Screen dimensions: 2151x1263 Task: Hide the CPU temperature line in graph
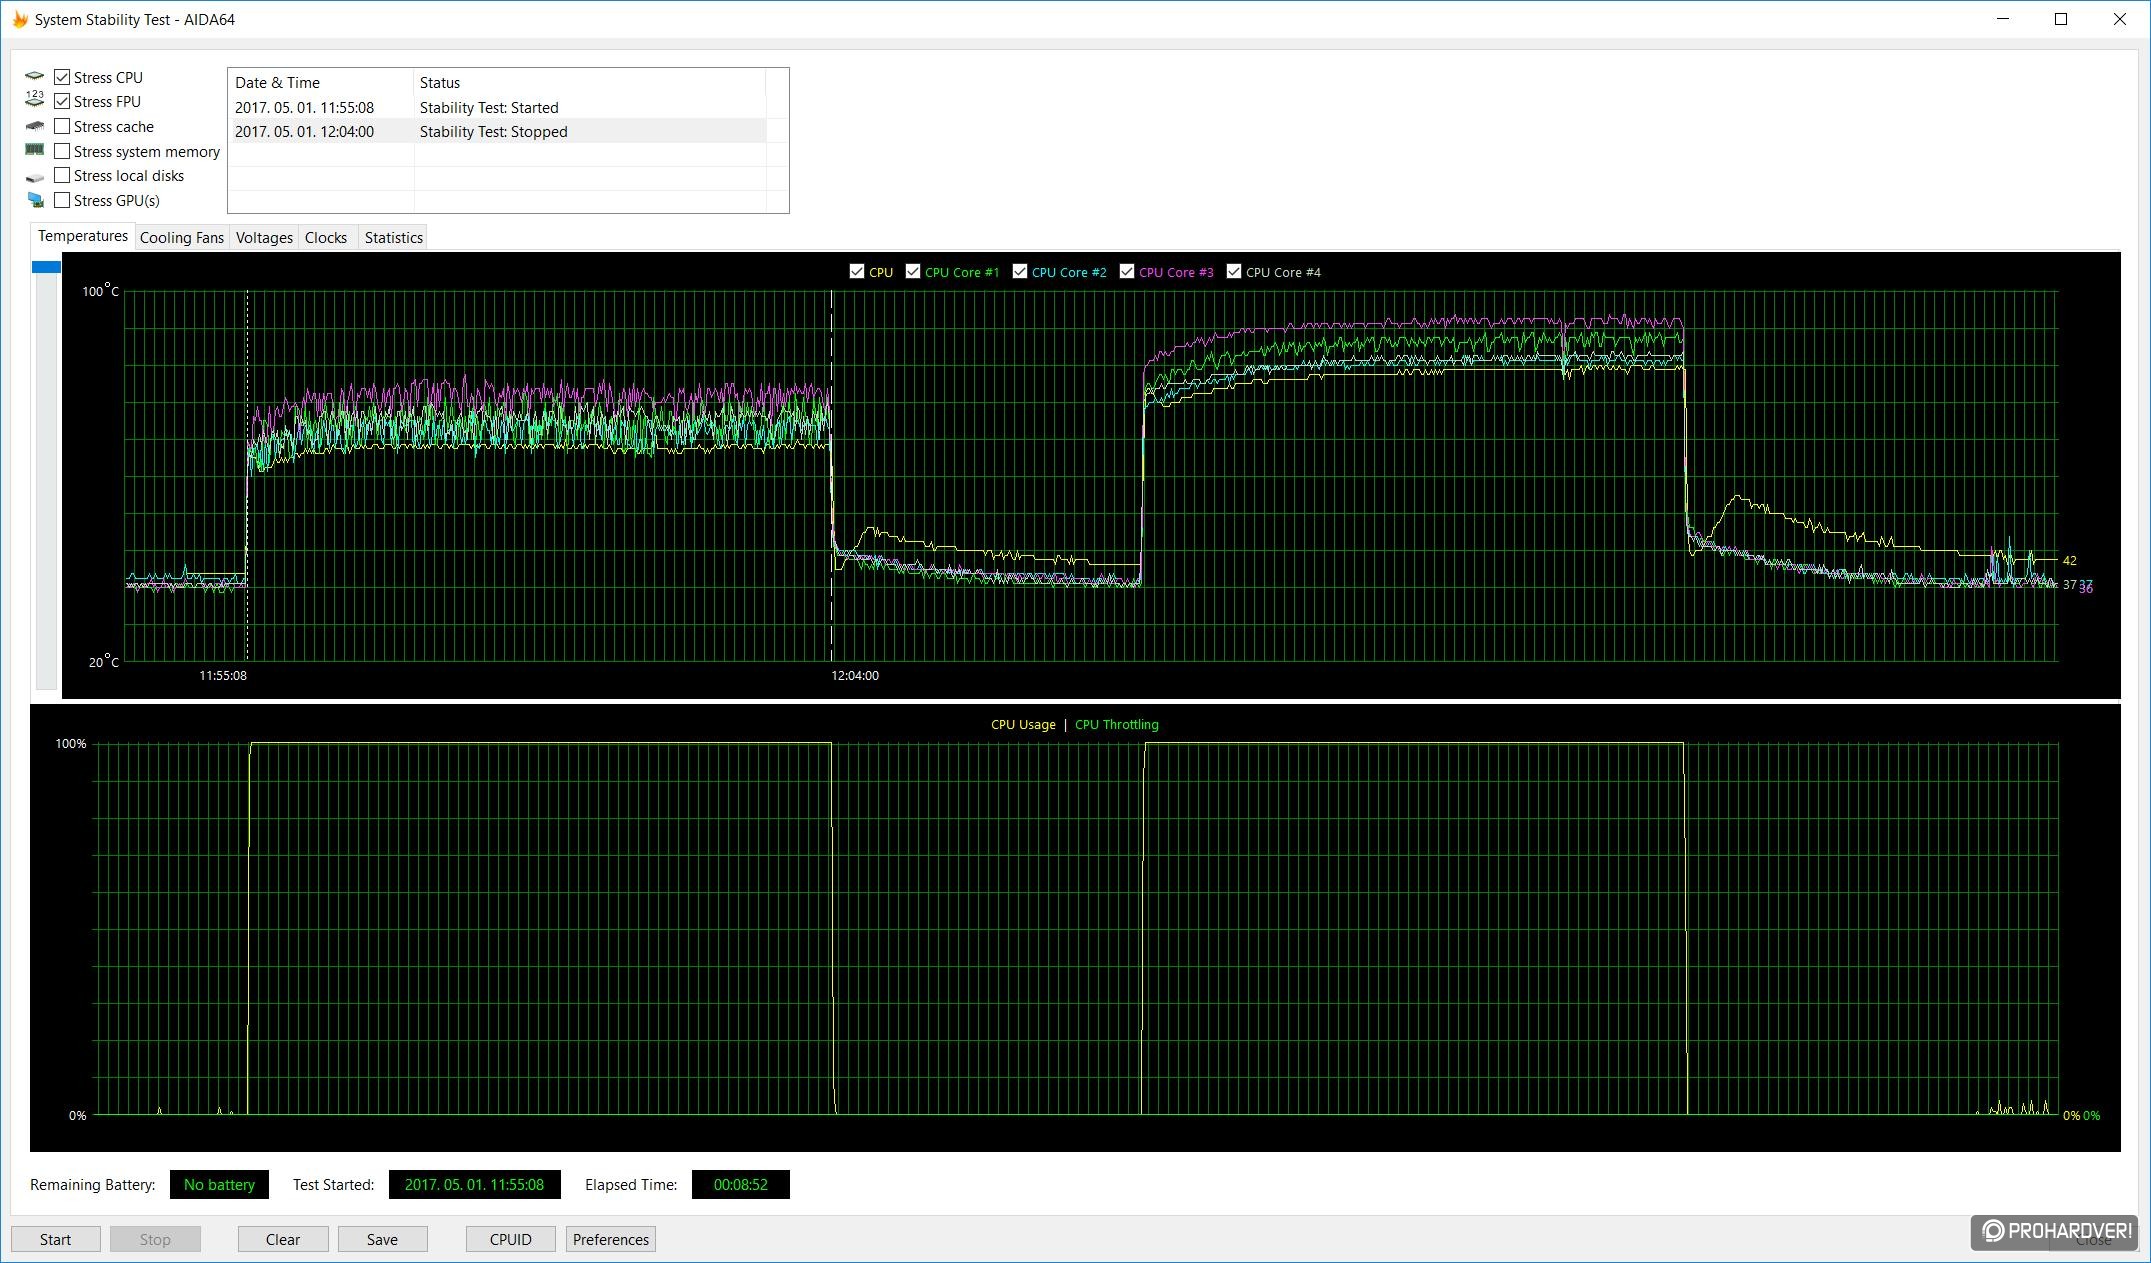(x=856, y=271)
